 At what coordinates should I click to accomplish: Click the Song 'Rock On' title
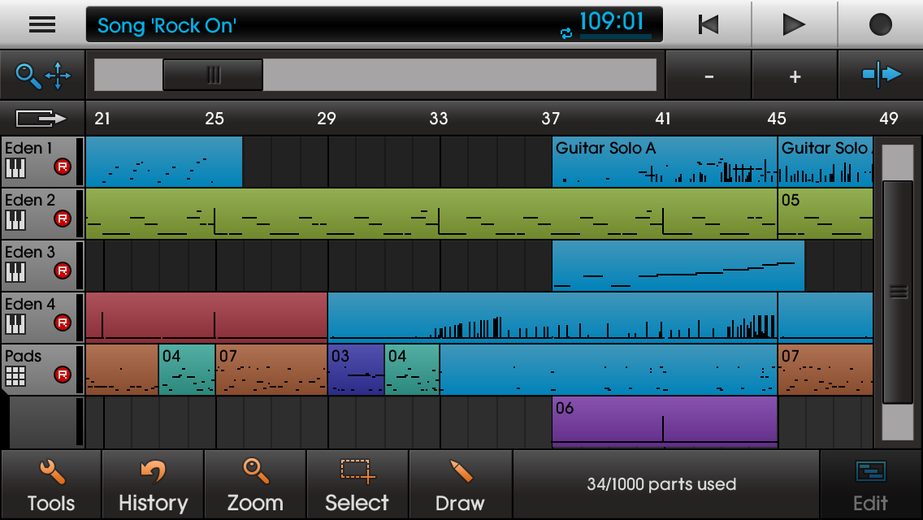point(167,25)
